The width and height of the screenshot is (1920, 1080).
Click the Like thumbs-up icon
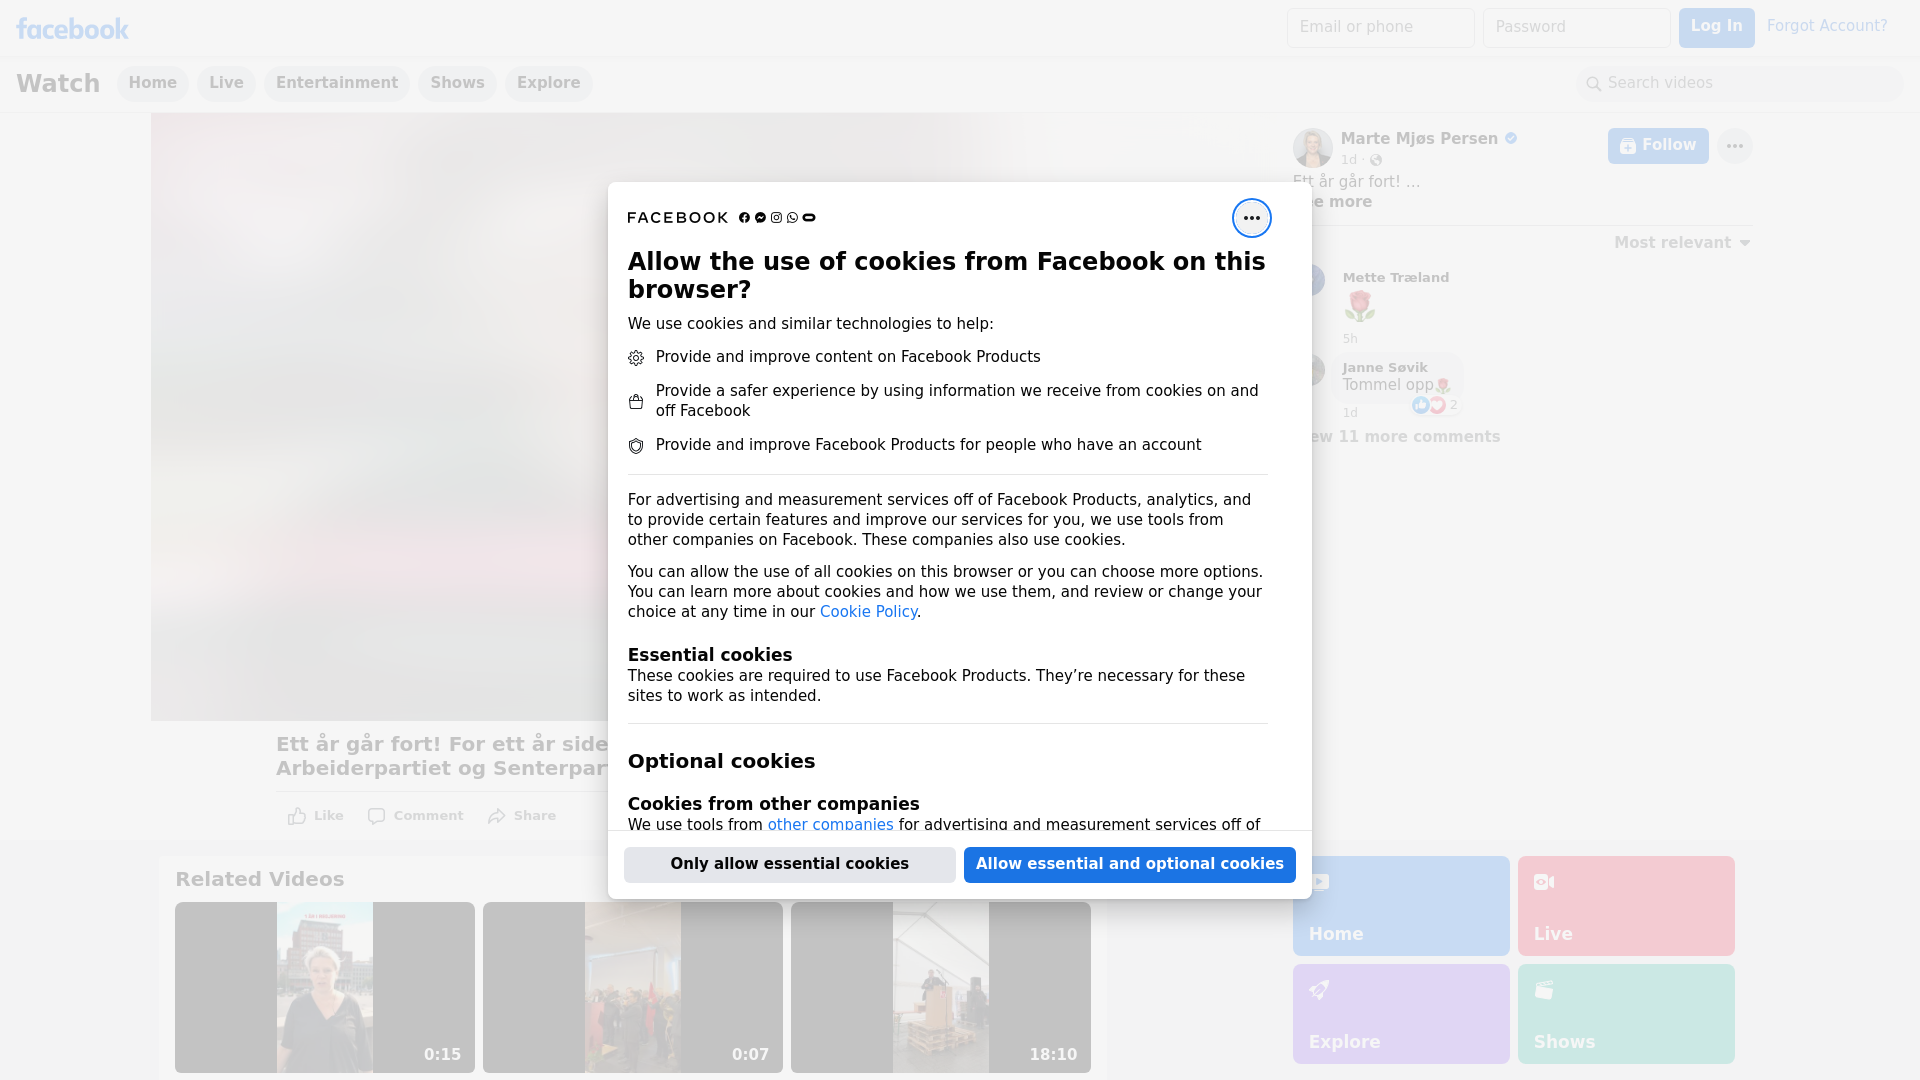[x=297, y=816]
